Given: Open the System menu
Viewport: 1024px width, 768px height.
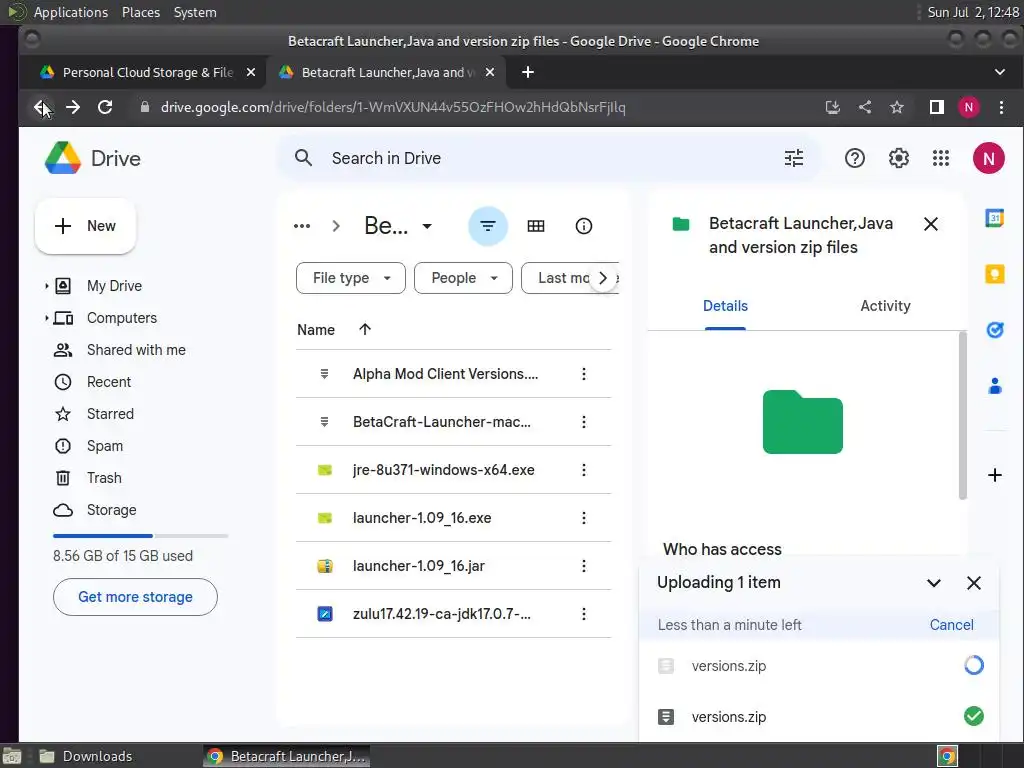Looking at the screenshot, I should coord(195,12).
